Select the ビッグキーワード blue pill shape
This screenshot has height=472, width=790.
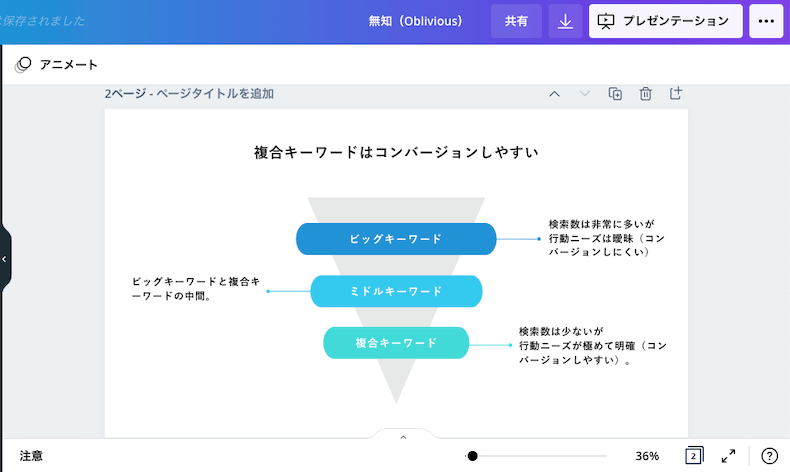(396, 239)
